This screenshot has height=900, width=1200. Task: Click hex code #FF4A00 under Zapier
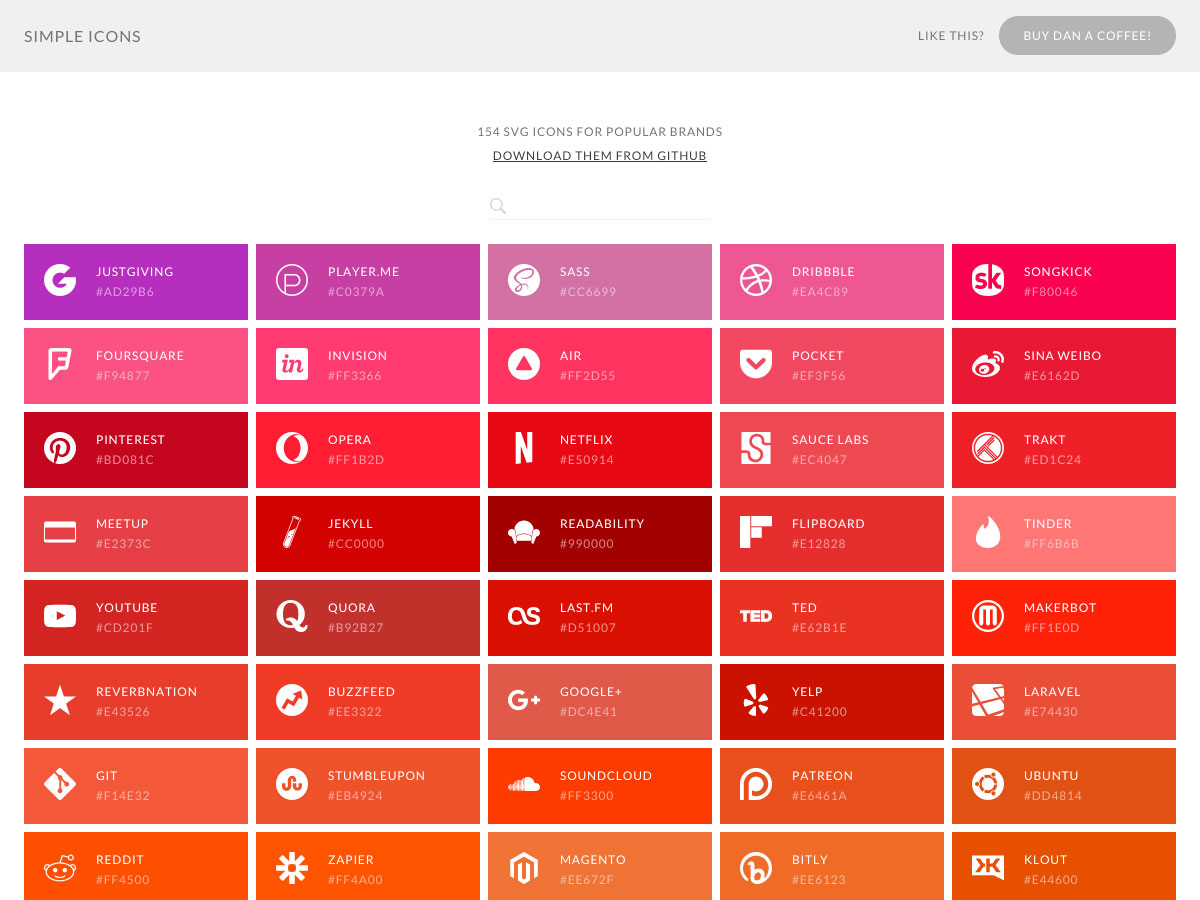pyautogui.click(x=355, y=880)
